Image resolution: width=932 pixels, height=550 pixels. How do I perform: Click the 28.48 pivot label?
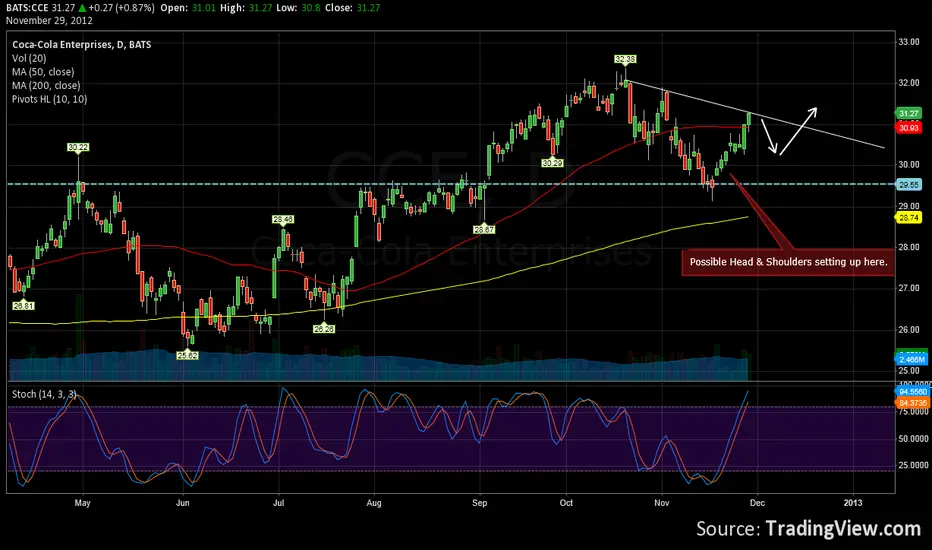(283, 219)
